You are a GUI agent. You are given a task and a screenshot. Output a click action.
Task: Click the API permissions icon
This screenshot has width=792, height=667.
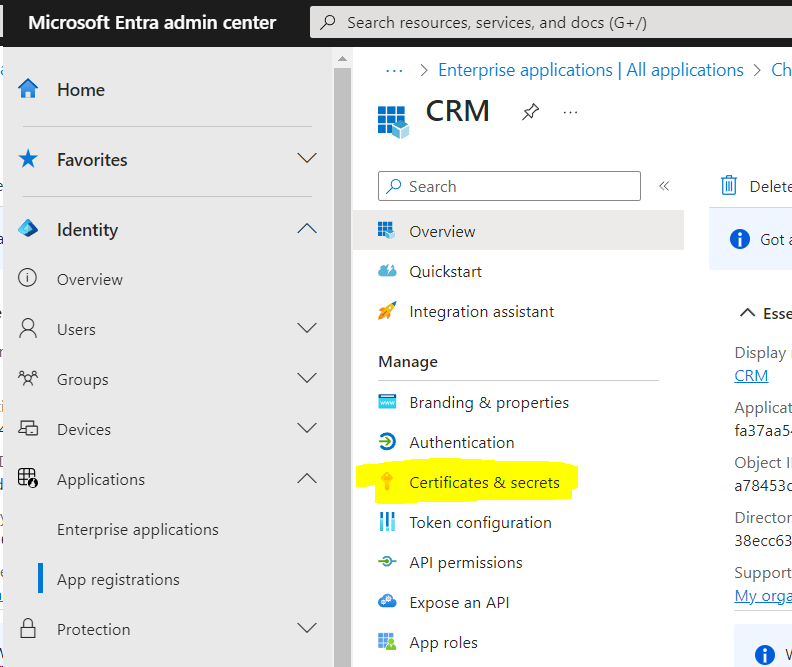click(387, 561)
